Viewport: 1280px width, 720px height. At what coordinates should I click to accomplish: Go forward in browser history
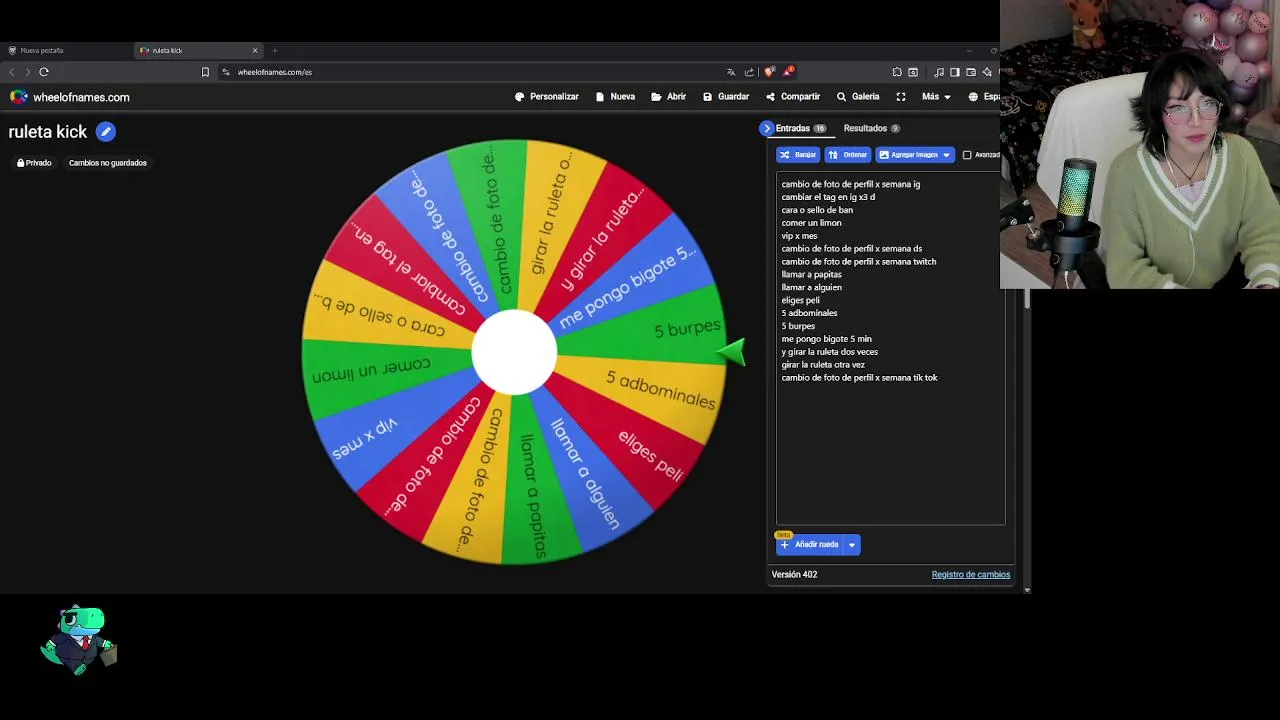[x=27, y=72]
